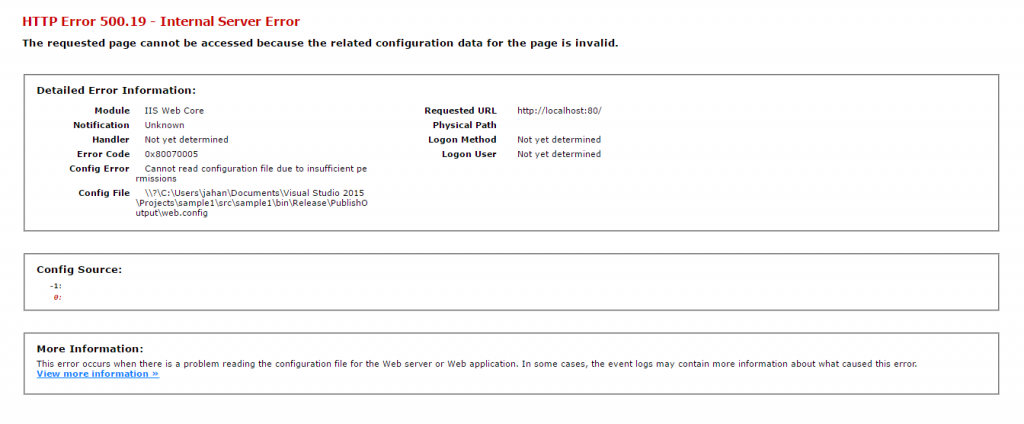Click the Physical Path label
1024x424 pixels.
(x=464, y=125)
